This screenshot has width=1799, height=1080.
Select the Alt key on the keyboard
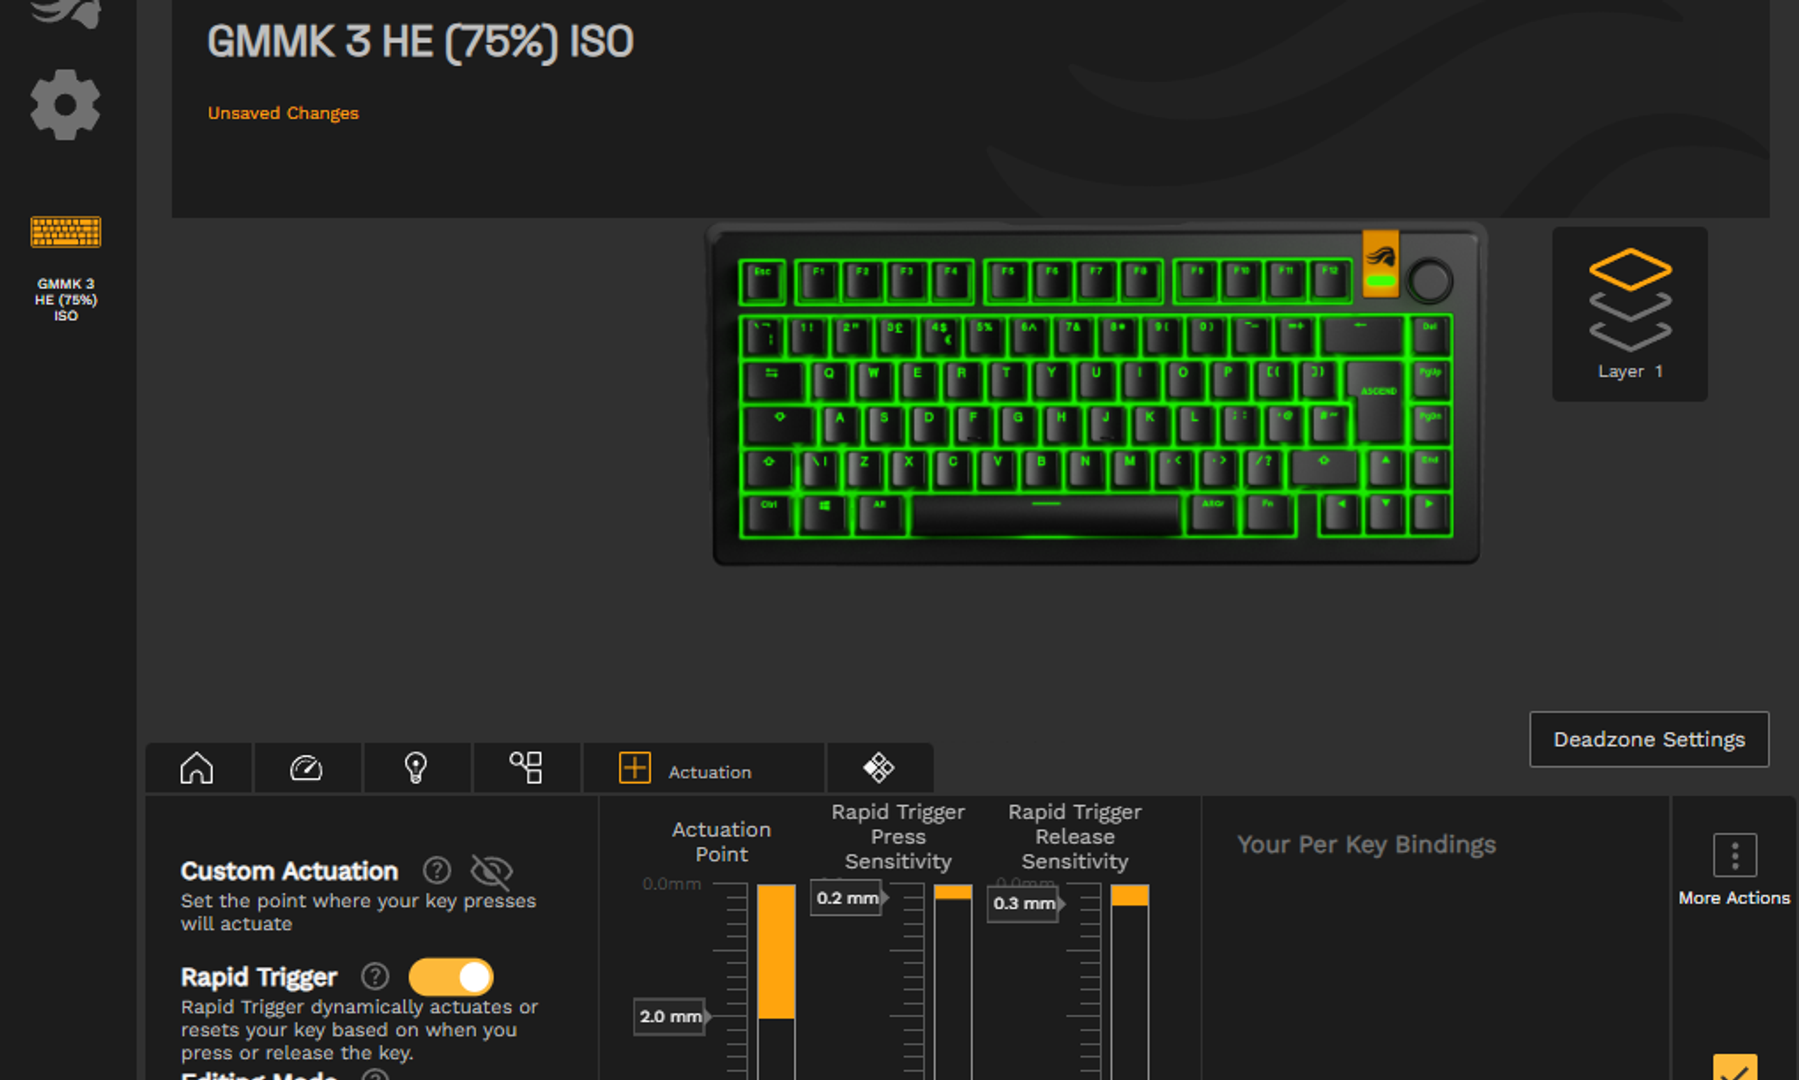879,514
